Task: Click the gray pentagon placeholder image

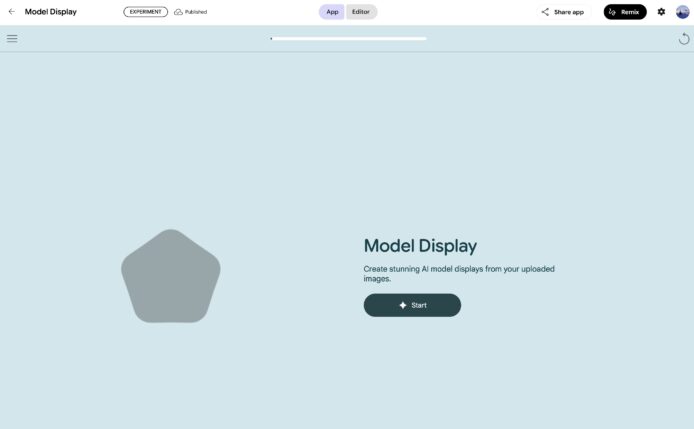Action: (x=171, y=277)
